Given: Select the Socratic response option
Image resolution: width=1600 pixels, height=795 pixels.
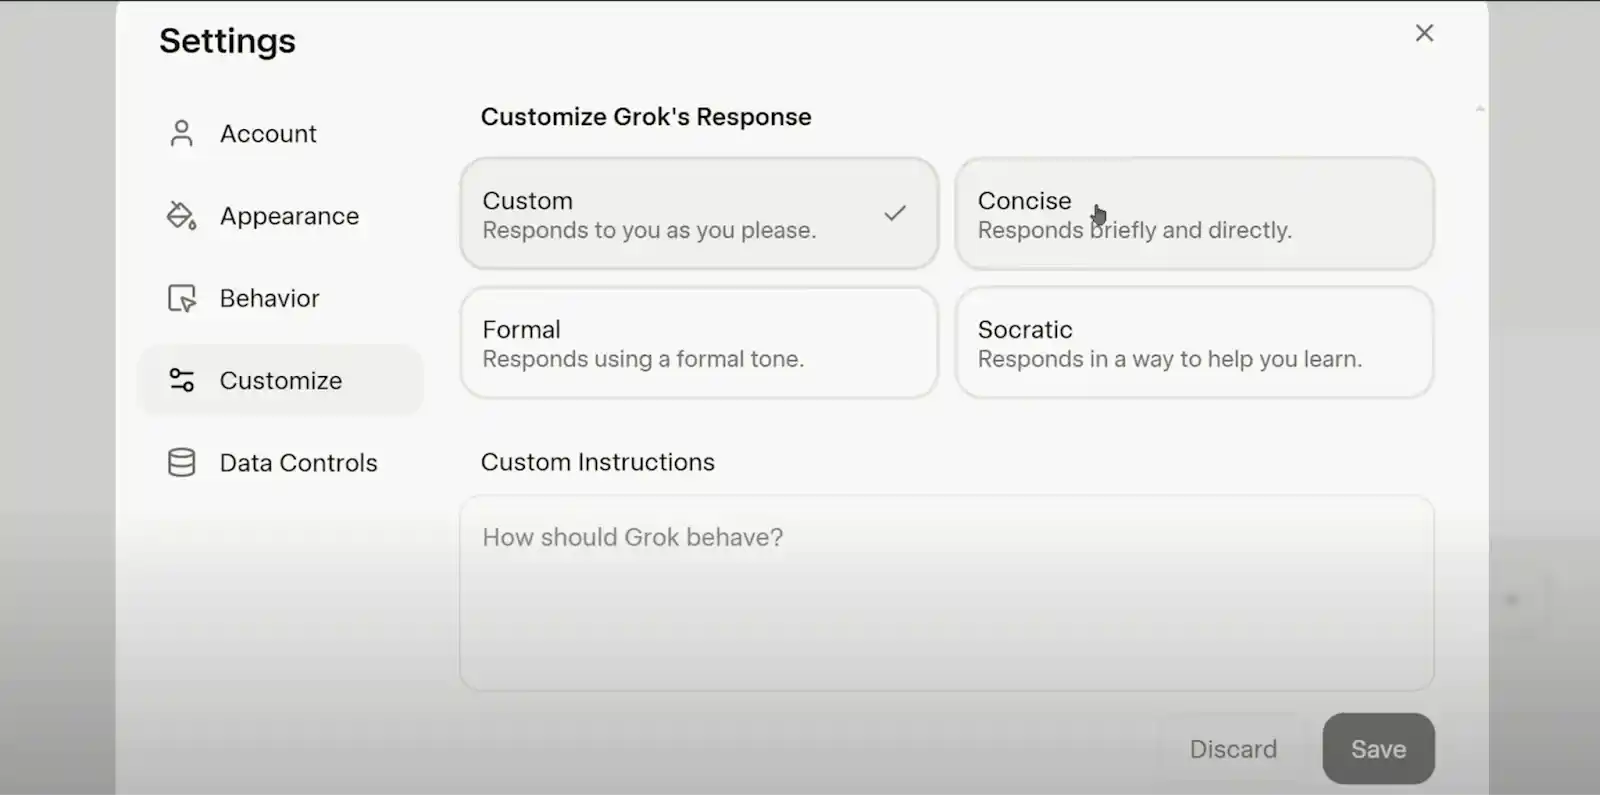Looking at the screenshot, I should pyautogui.click(x=1194, y=343).
